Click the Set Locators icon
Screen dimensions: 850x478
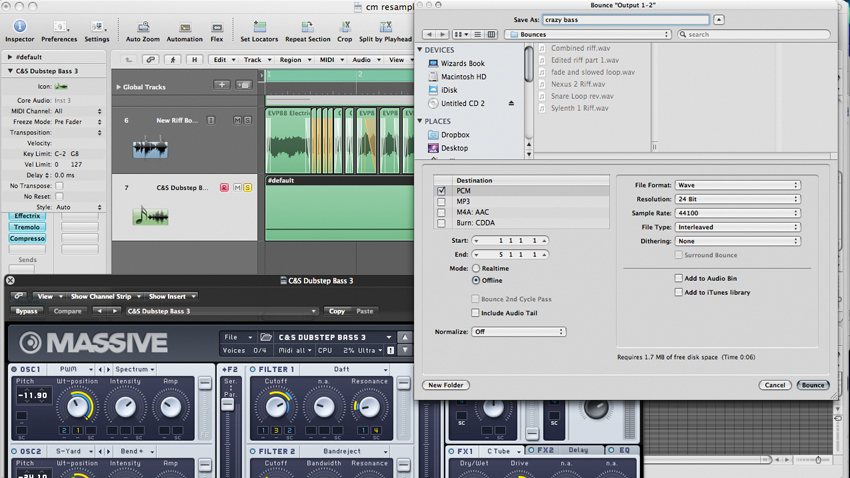(260, 27)
